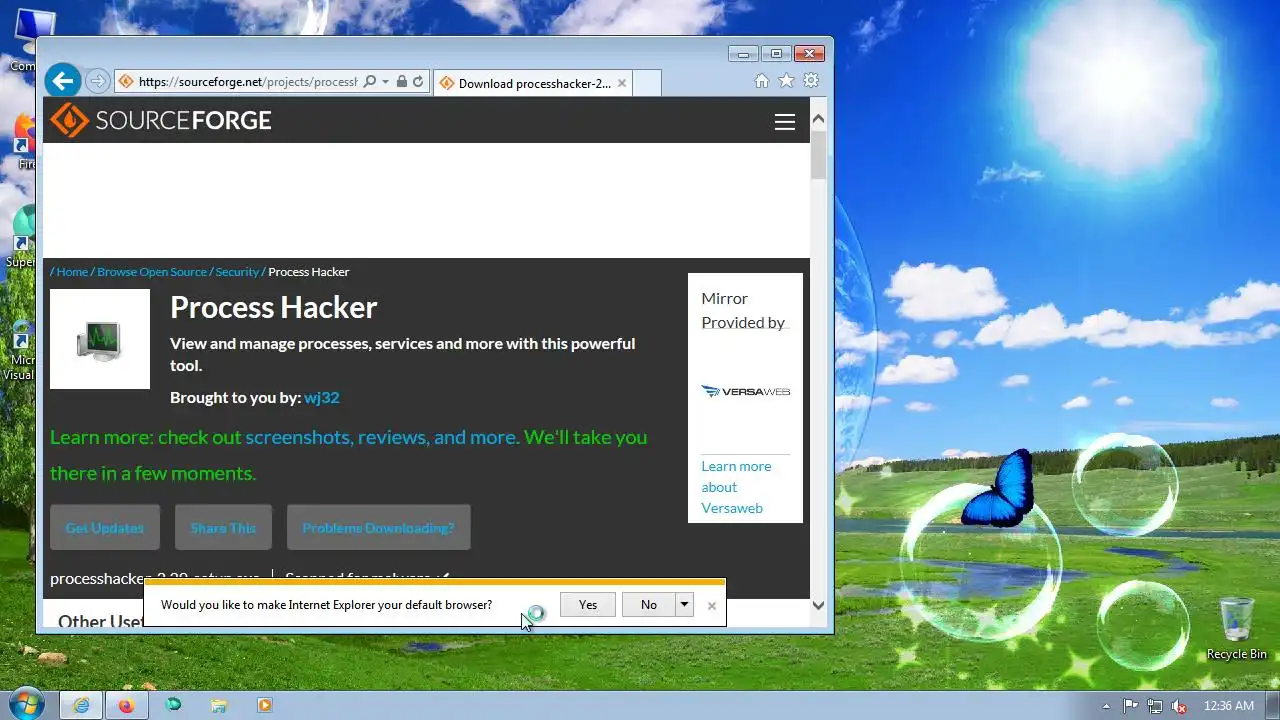1280x720 pixels.
Task: Click Yes to set default browser
Action: (588, 604)
